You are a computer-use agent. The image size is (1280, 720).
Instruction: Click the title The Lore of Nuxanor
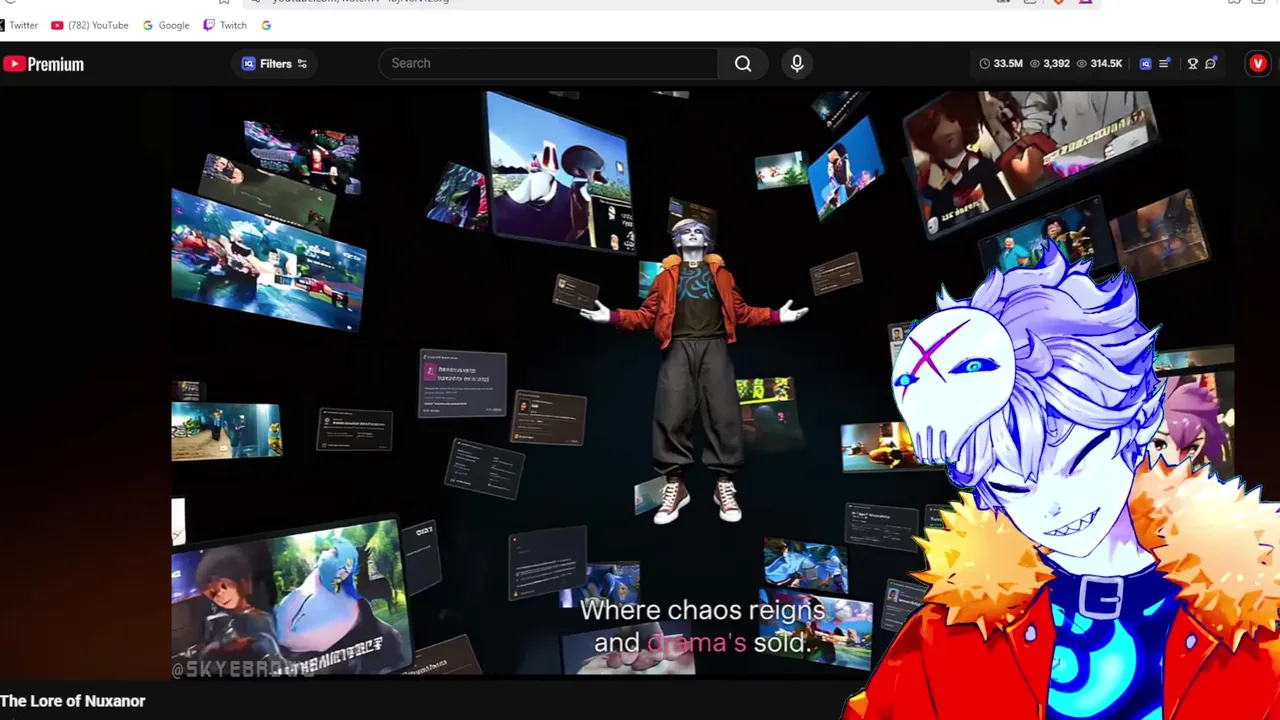click(73, 701)
